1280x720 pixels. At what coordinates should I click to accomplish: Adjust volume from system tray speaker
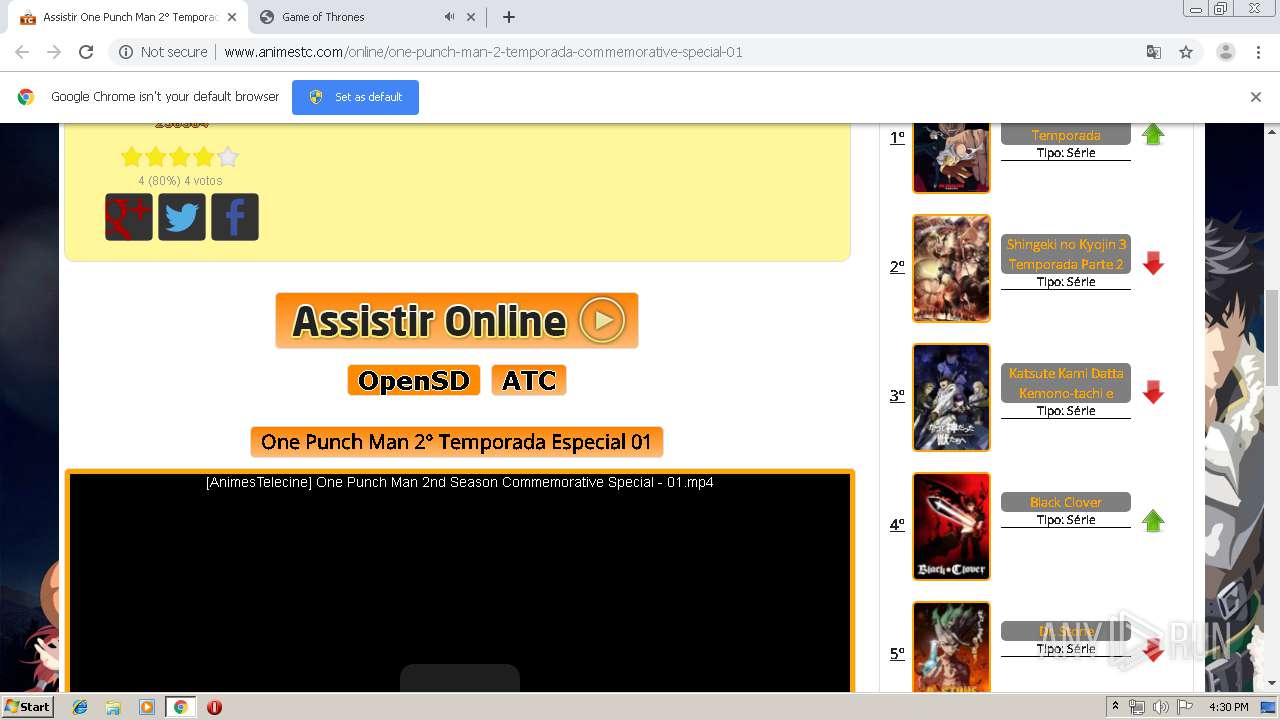click(1161, 707)
